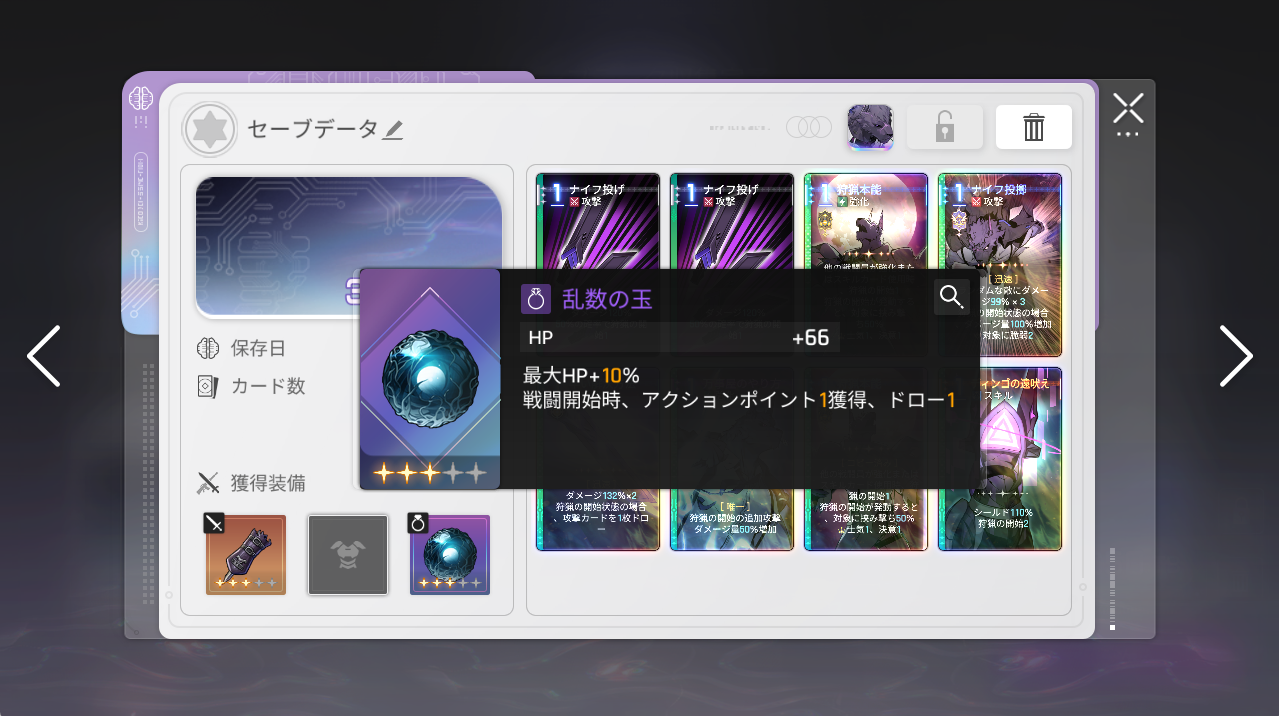
Task: Select the 乱数の玉 accessory slot
Action: click(x=450, y=555)
